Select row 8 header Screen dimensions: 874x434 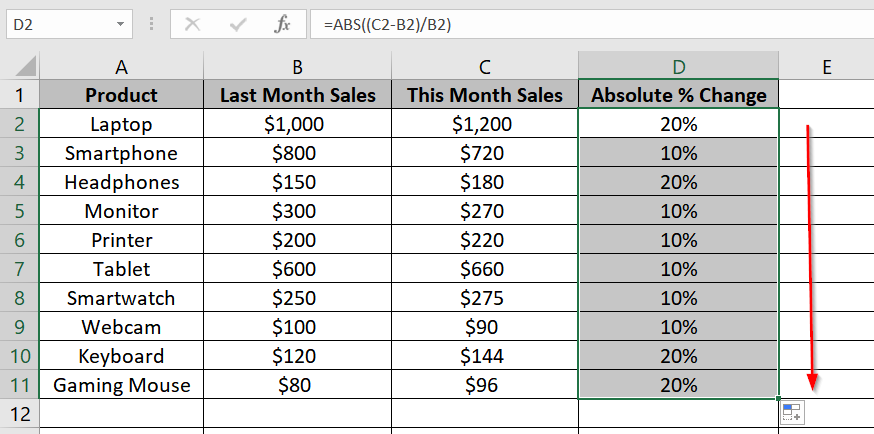click(20, 297)
